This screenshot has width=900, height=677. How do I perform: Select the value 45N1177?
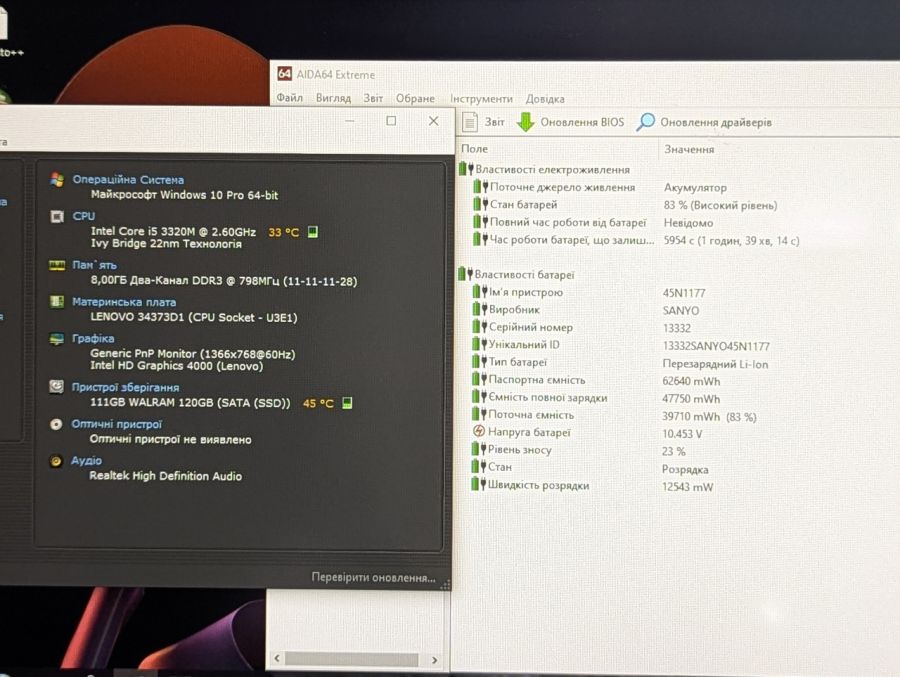click(684, 293)
